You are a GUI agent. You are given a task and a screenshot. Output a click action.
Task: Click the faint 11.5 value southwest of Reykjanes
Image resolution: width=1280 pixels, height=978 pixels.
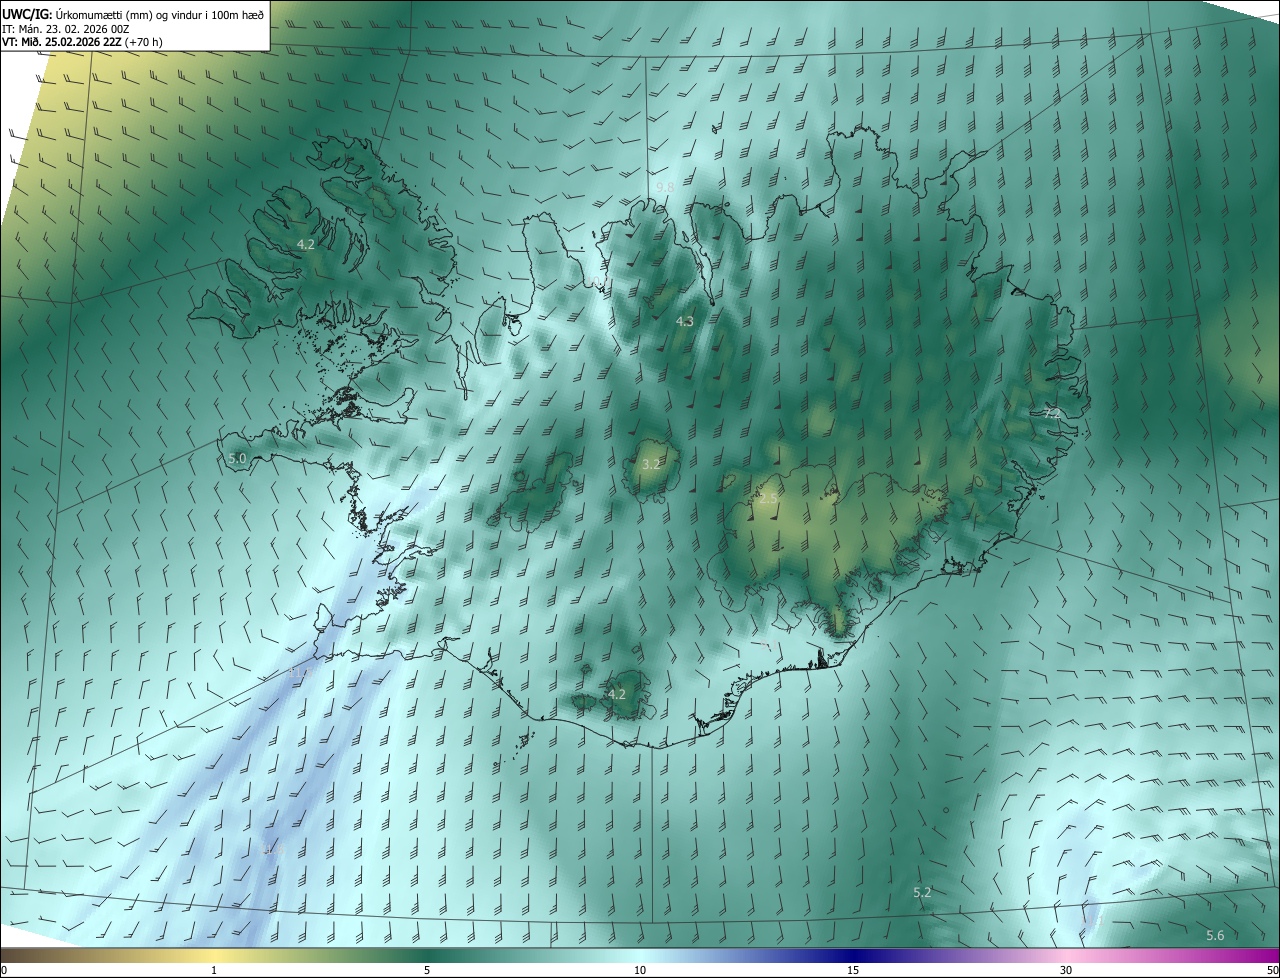coord(300,673)
